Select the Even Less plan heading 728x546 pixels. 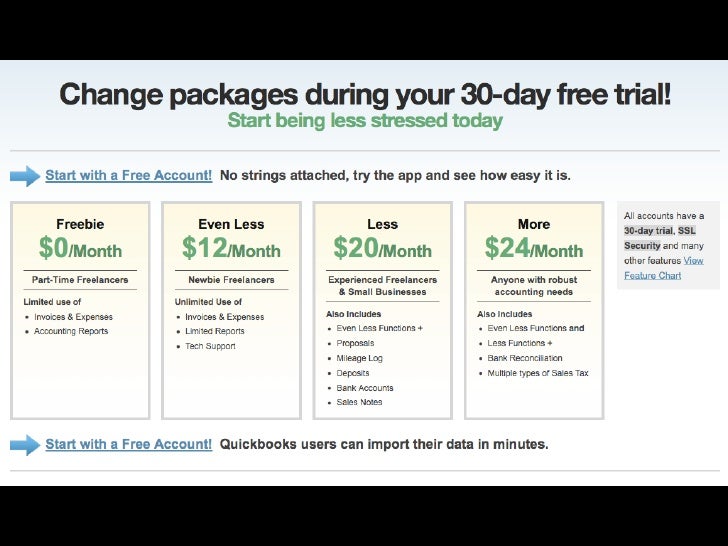(231, 224)
